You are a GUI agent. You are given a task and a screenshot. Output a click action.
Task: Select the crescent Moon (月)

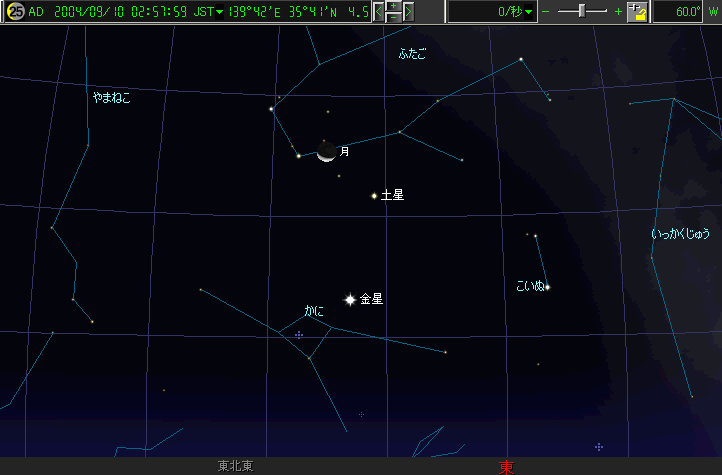click(326, 152)
